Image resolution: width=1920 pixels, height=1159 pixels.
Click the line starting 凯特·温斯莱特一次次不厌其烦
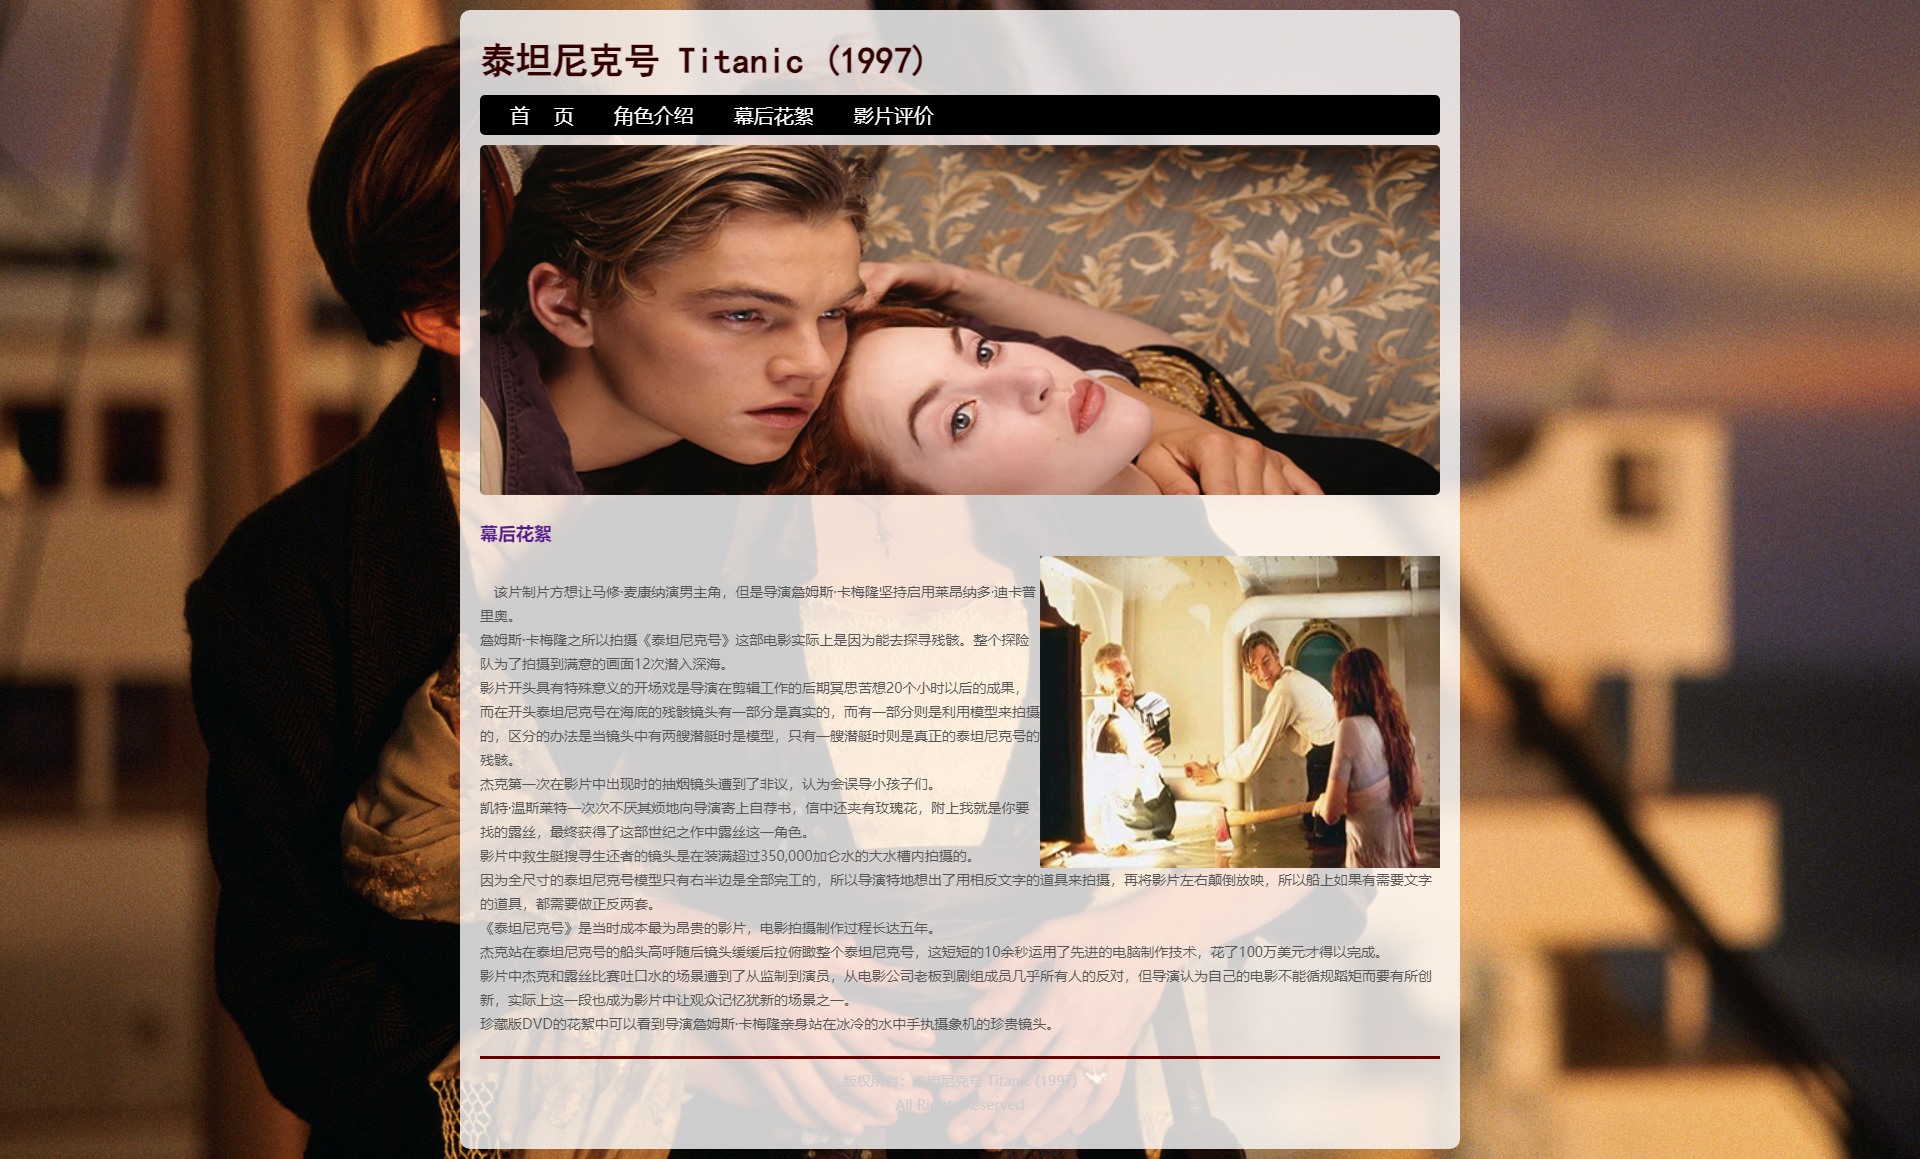click(x=755, y=820)
